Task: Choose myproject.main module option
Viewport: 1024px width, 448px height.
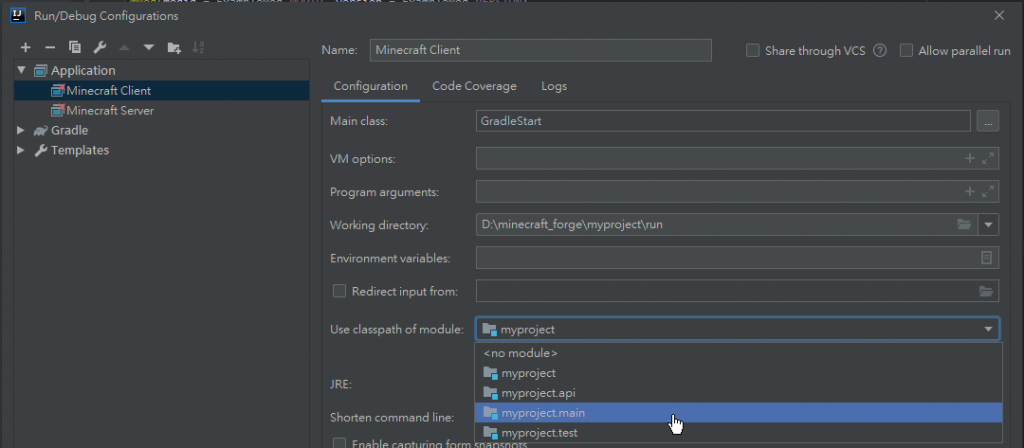Action: (x=738, y=413)
